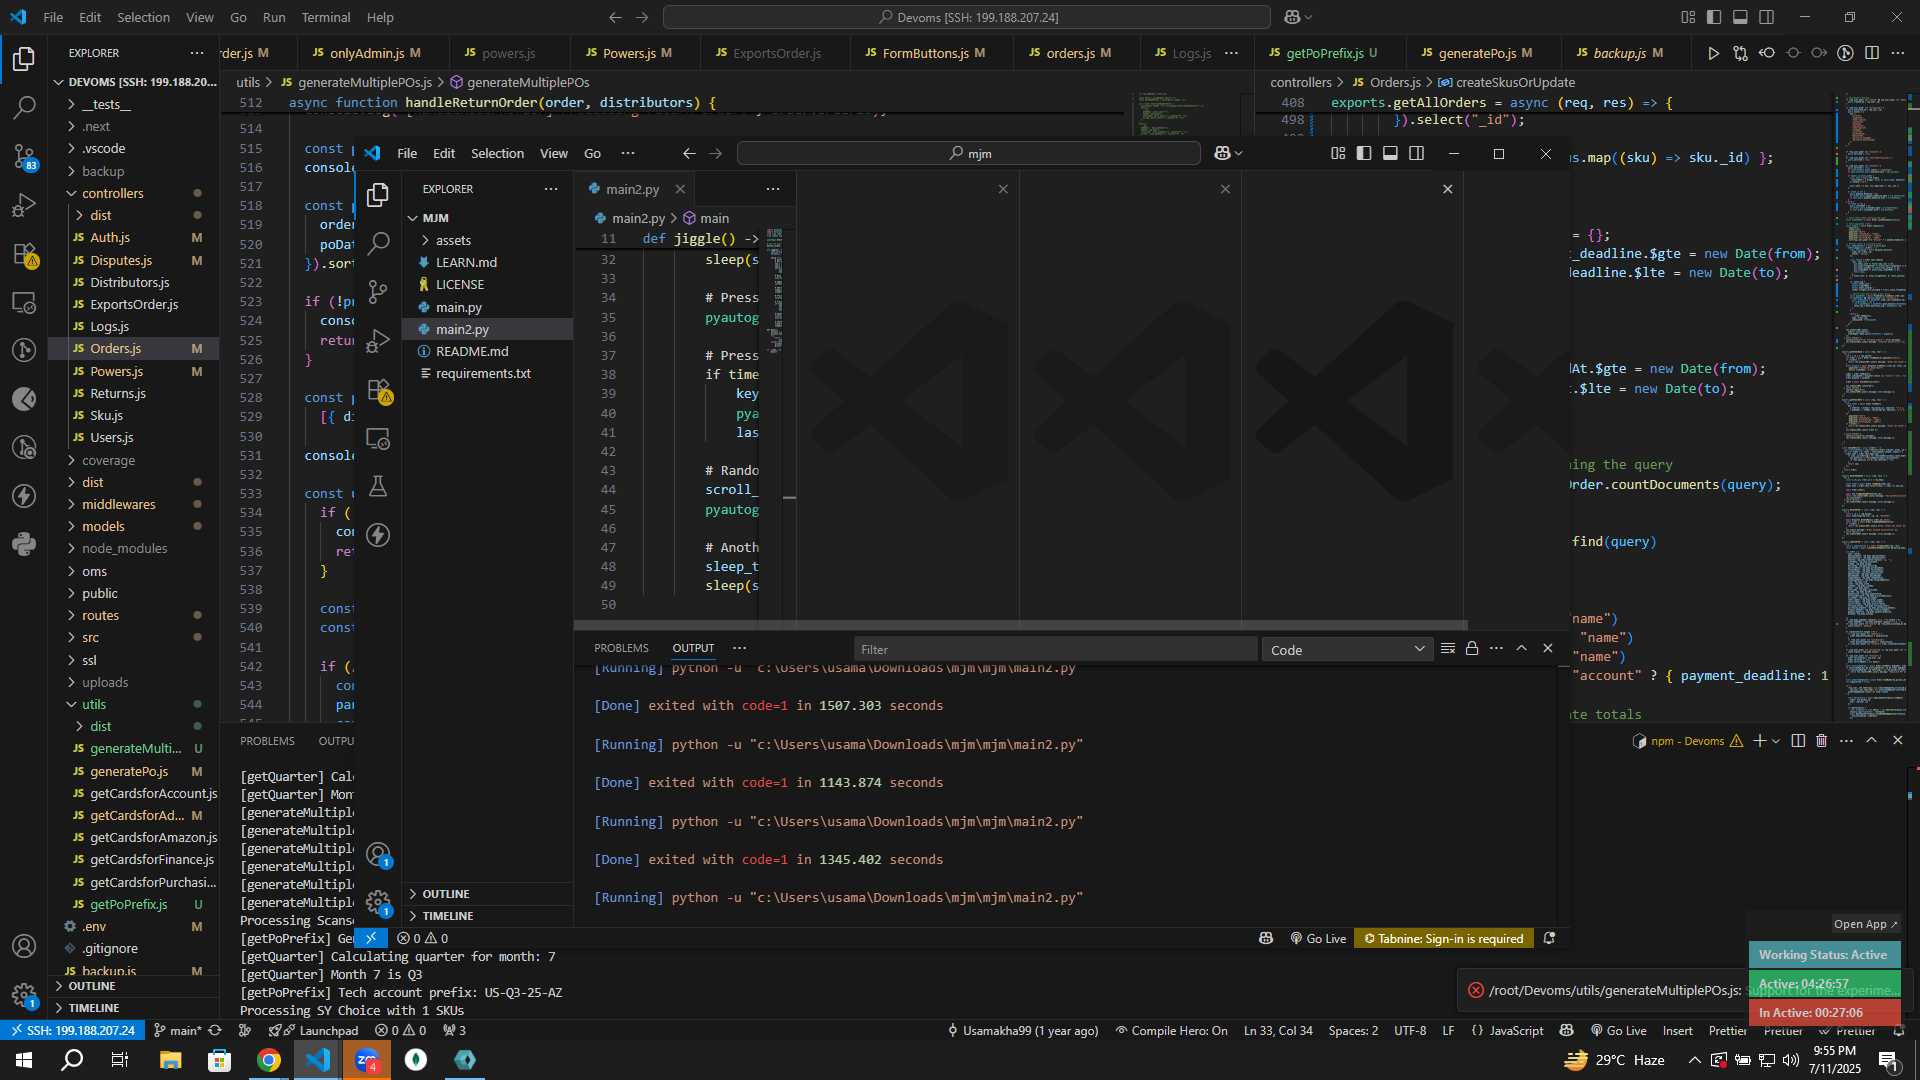The image size is (1920, 1080).
Task: Split the Devoms editor right
Action: point(1872,53)
